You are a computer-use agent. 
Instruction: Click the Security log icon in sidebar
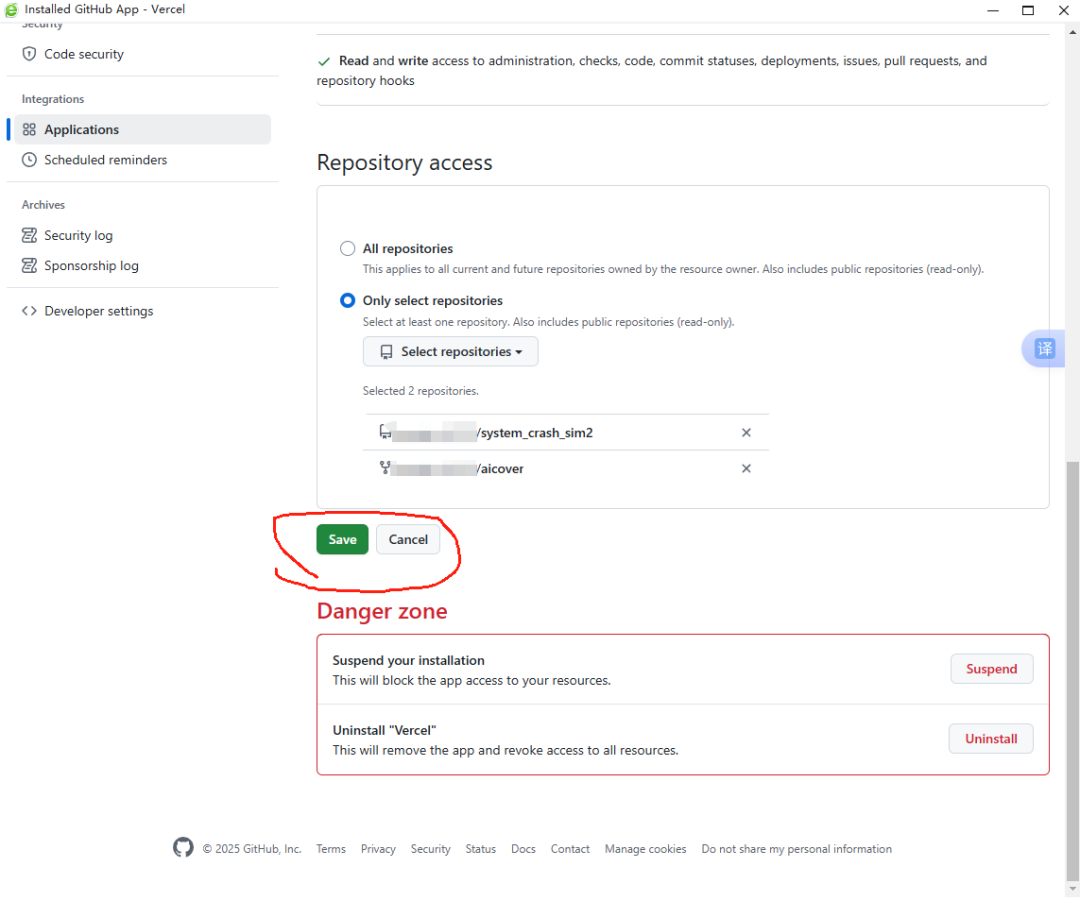[x=29, y=236]
